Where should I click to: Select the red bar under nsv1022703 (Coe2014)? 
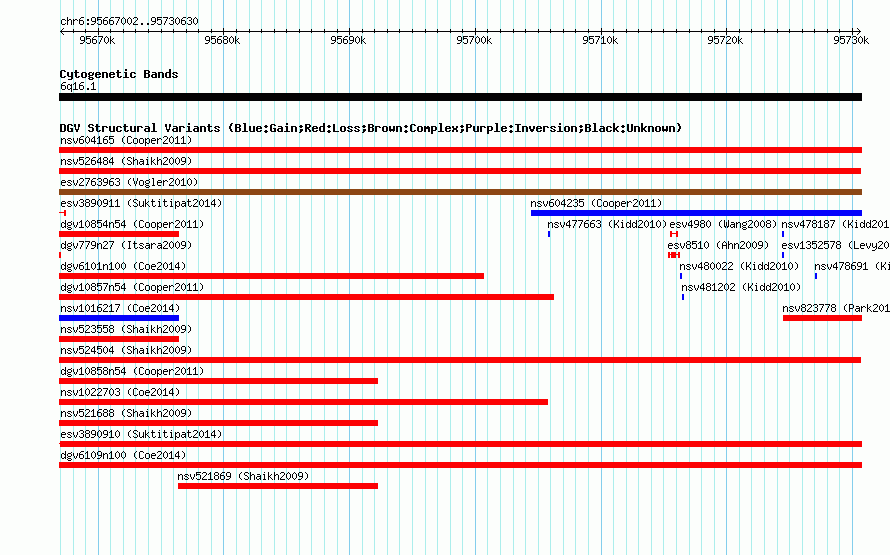click(304, 402)
